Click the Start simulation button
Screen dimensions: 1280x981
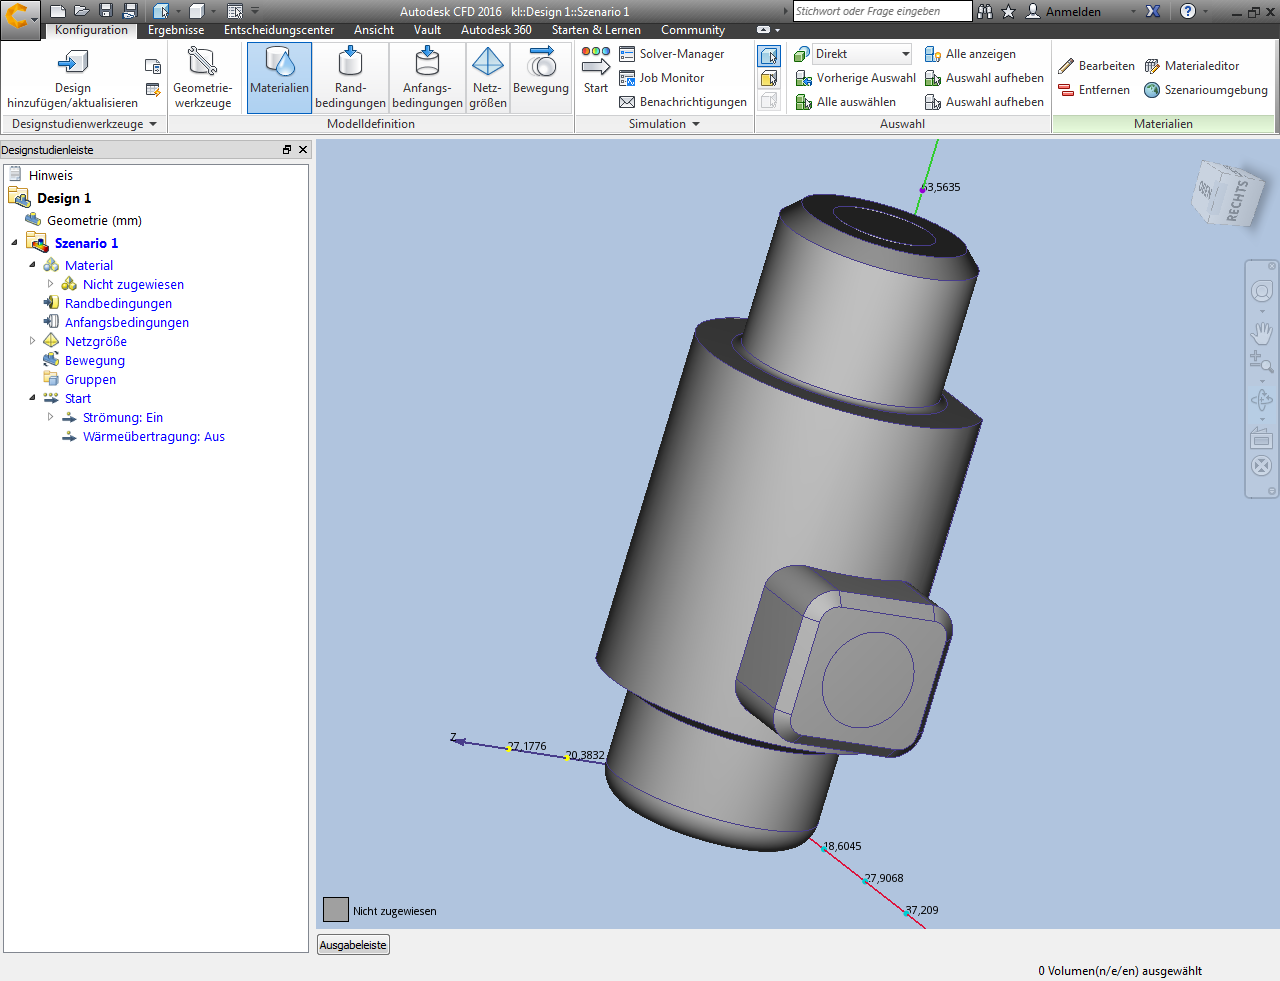[x=596, y=70]
